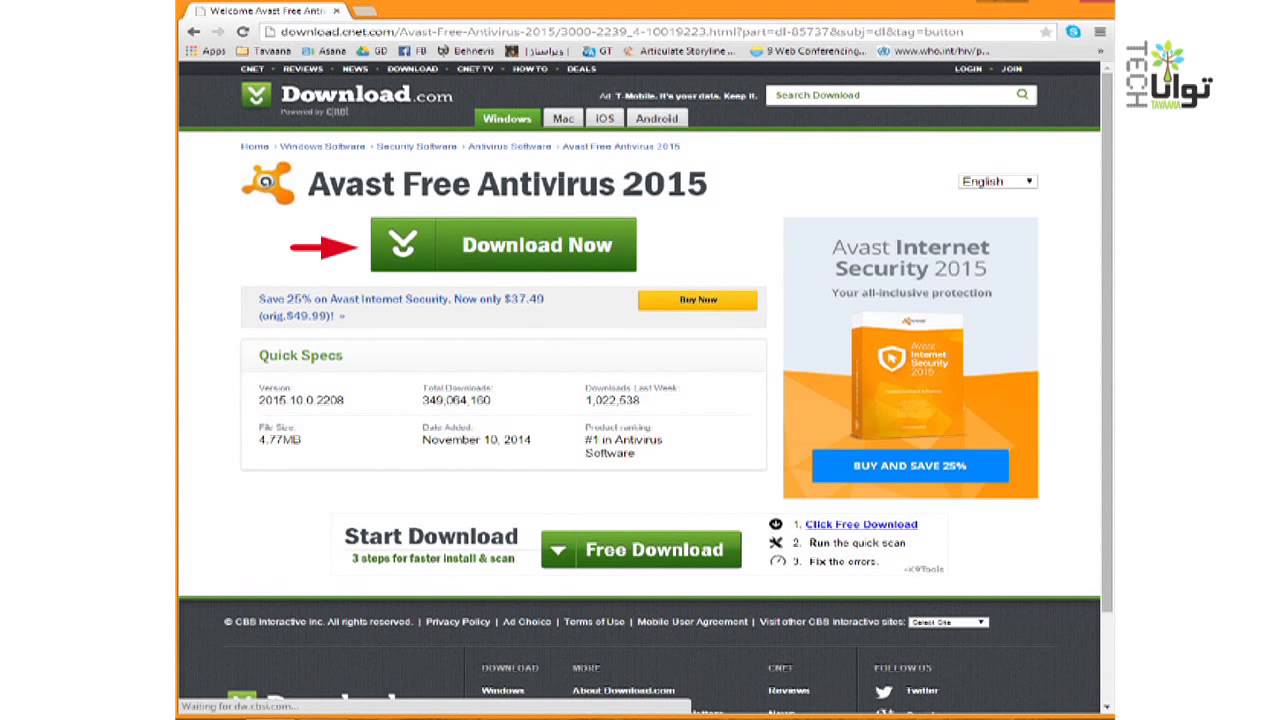Screen dimensions: 1280x720
Task: Open the Tavaana bookmark folder
Action: click(264, 51)
